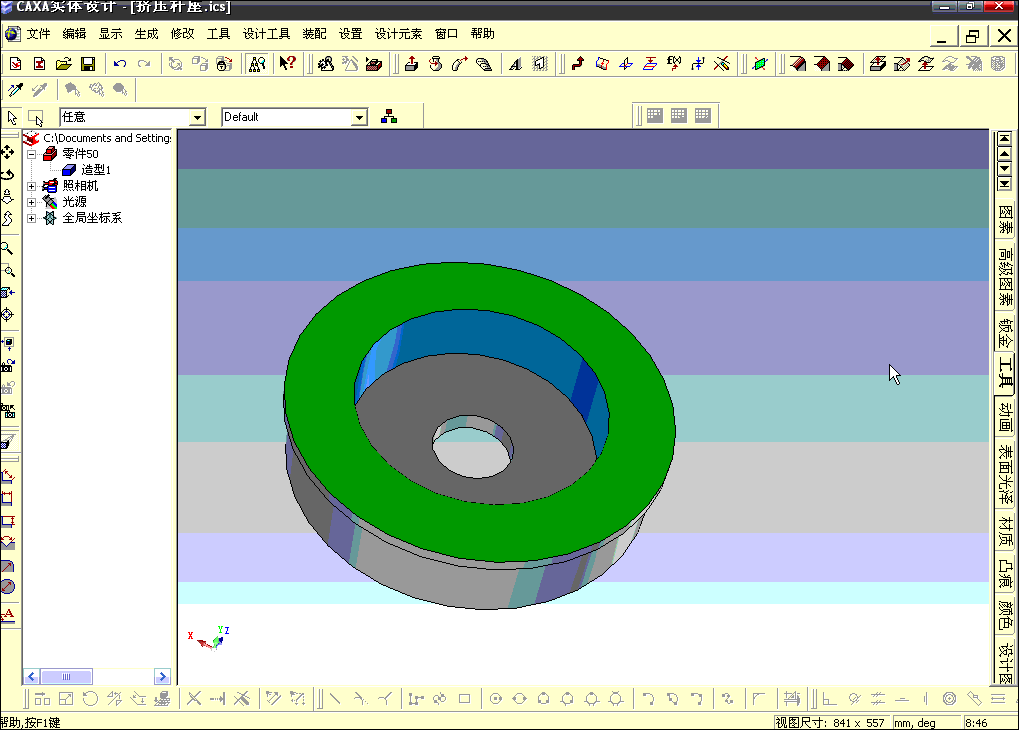
Task: Click the text annotation A icon on left
Action: pos(7,615)
